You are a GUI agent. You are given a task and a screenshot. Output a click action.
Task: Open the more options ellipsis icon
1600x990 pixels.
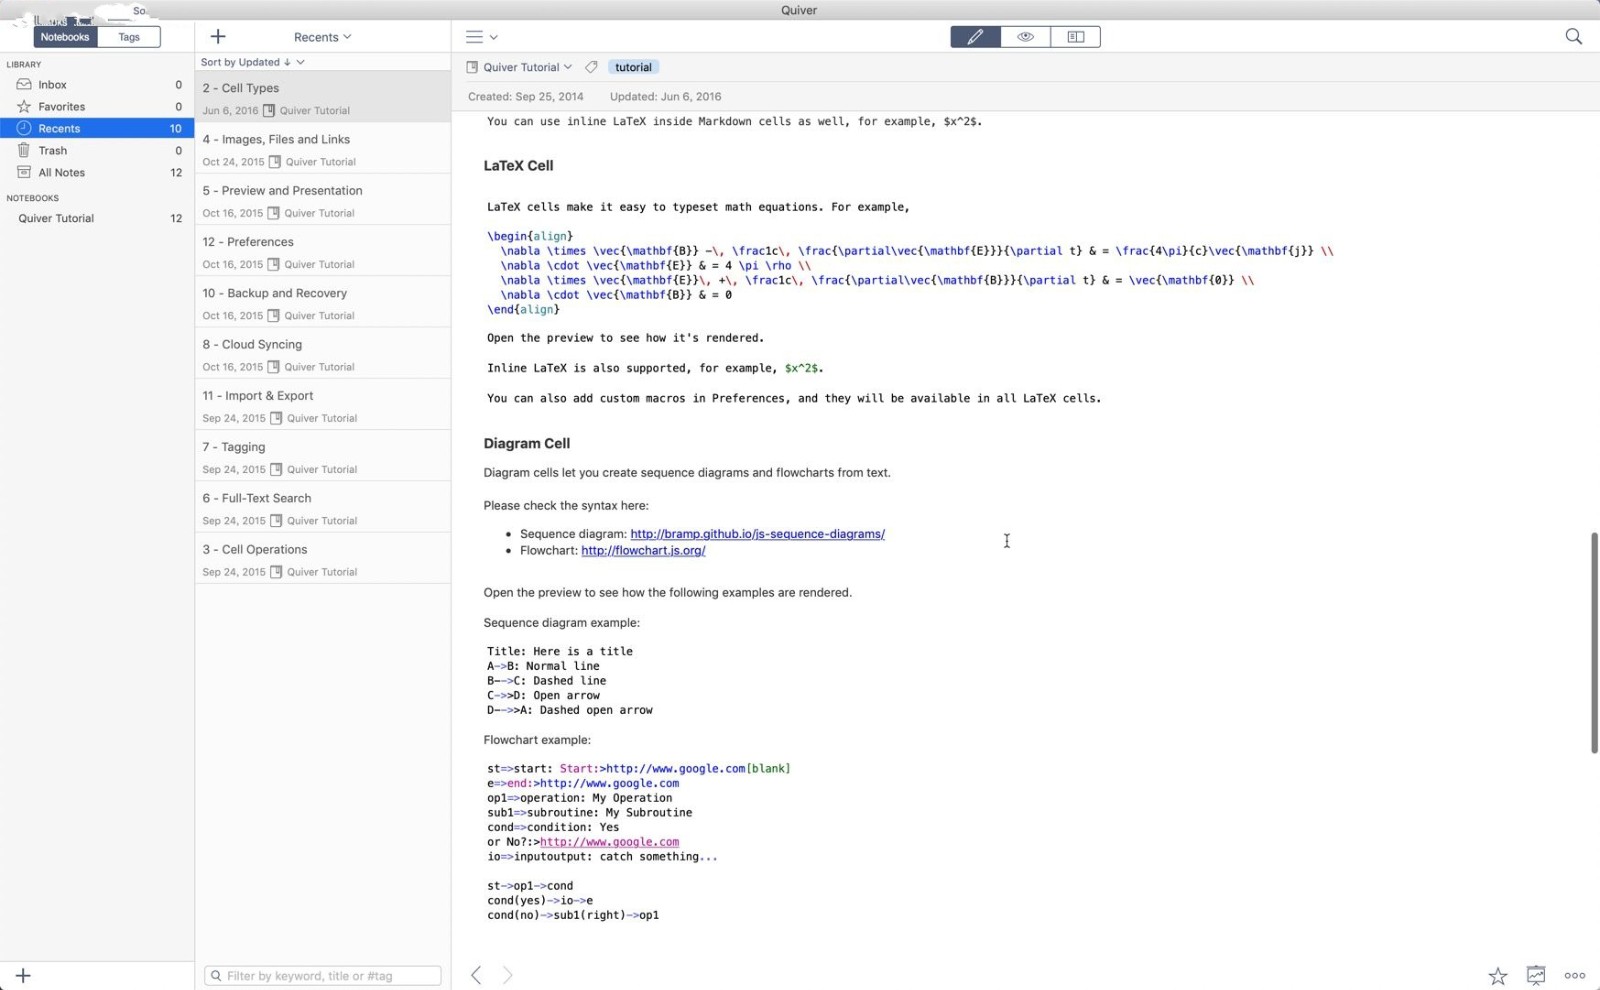[x=1575, y=975]
